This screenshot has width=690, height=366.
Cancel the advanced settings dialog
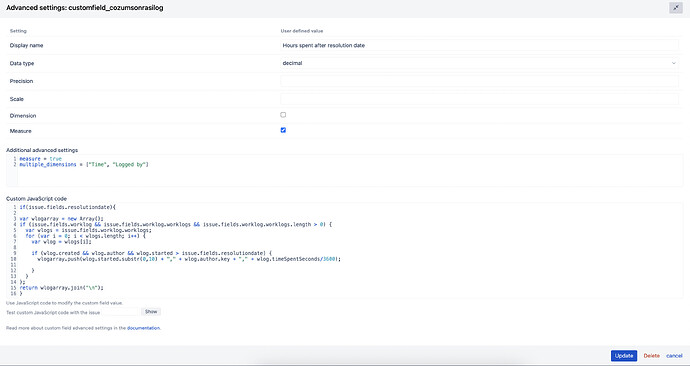(x=674, y=355)
